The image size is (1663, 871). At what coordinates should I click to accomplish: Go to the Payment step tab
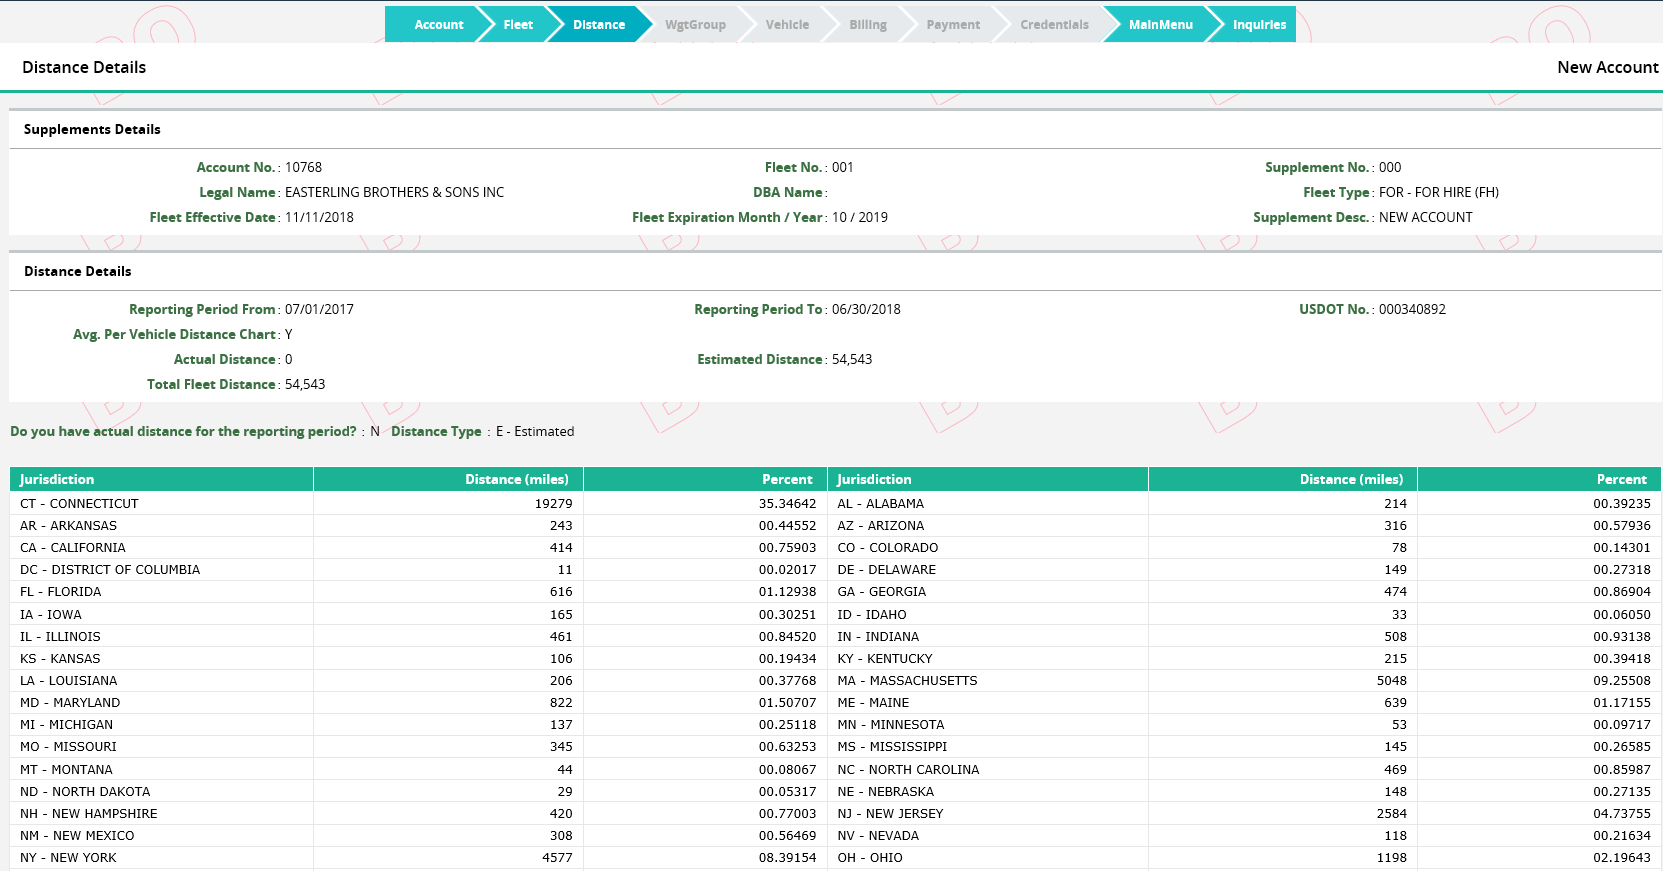tap(953, 25)
